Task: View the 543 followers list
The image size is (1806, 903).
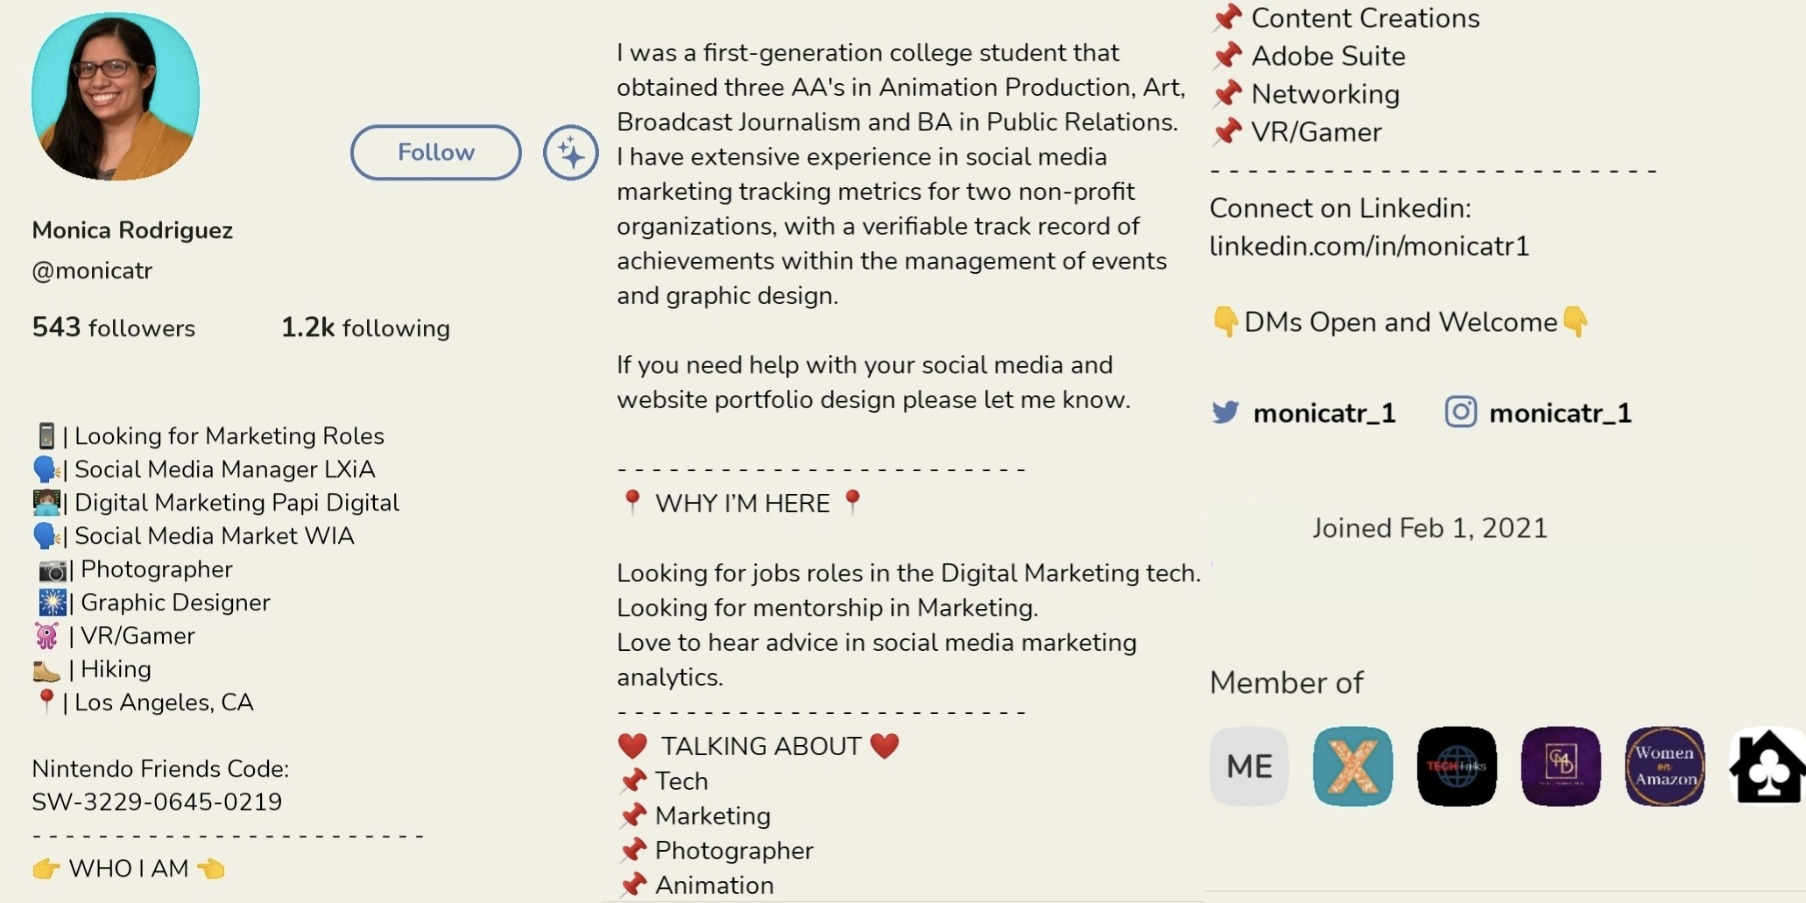Action: pyautogui.click(x=113, y=328)
